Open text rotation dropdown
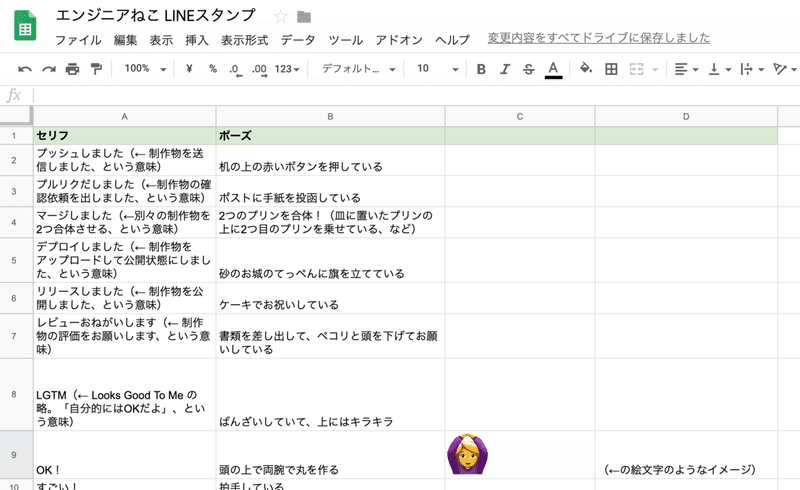This screenshot has height=490, width=800. pos(785,69)
